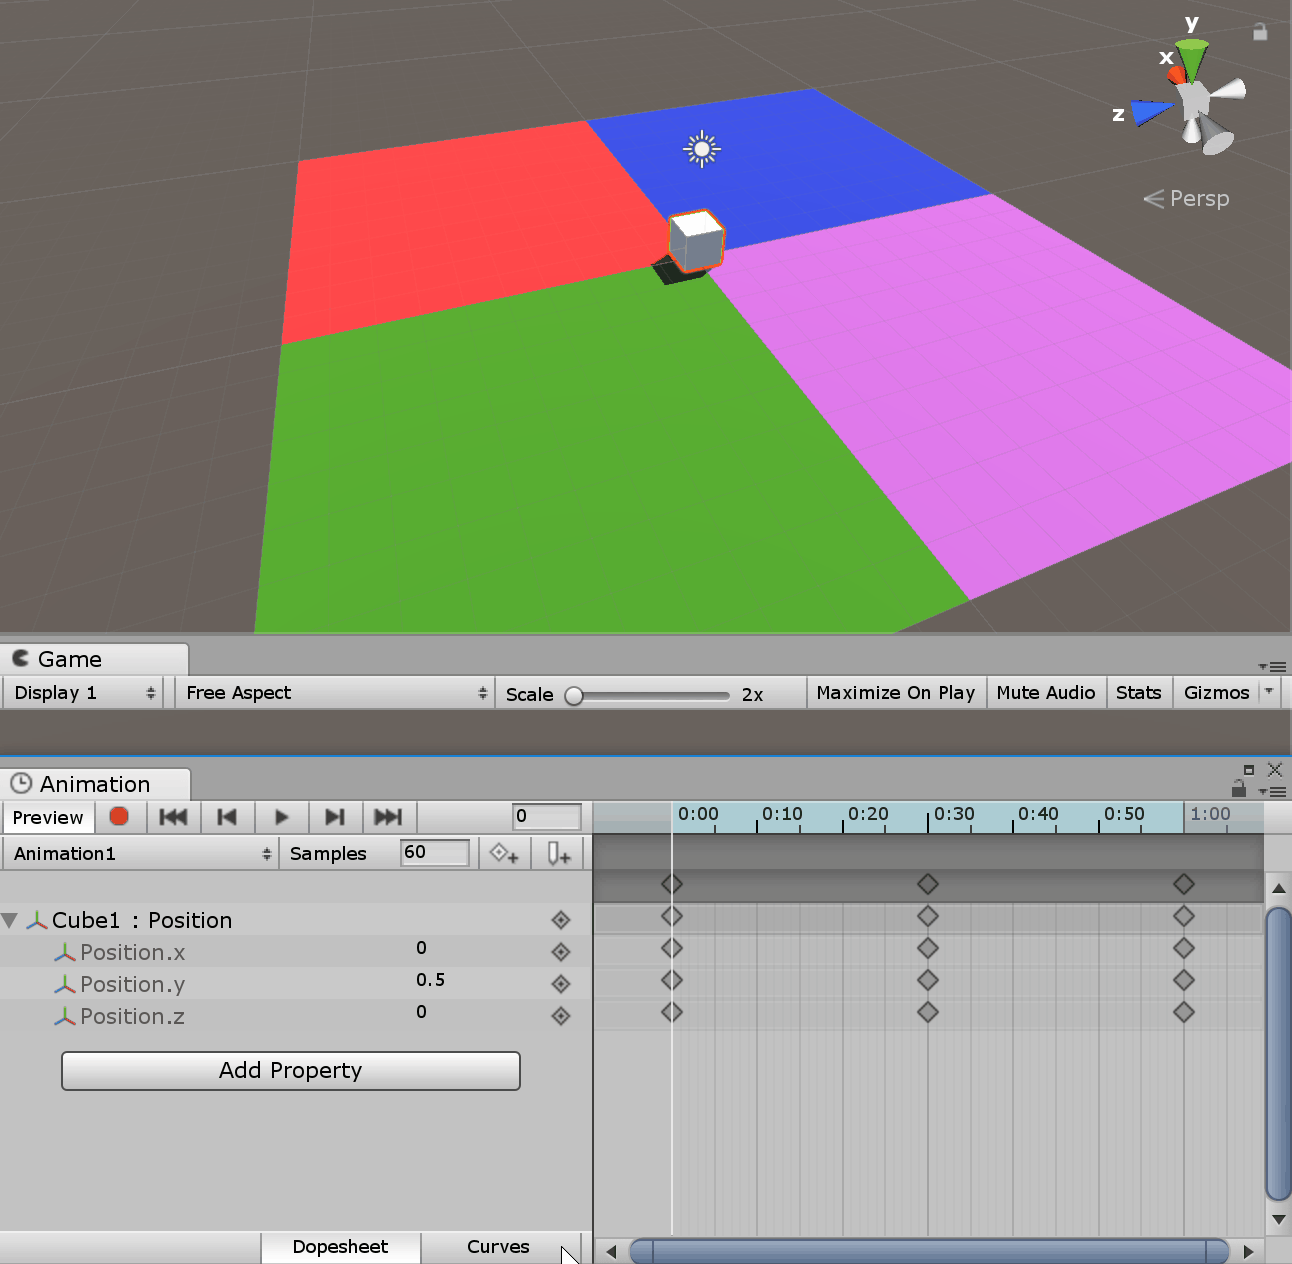1292x1264 pixels.
Task: Open the Animation1 clip dropdown
Action: (x=141, y=854)
